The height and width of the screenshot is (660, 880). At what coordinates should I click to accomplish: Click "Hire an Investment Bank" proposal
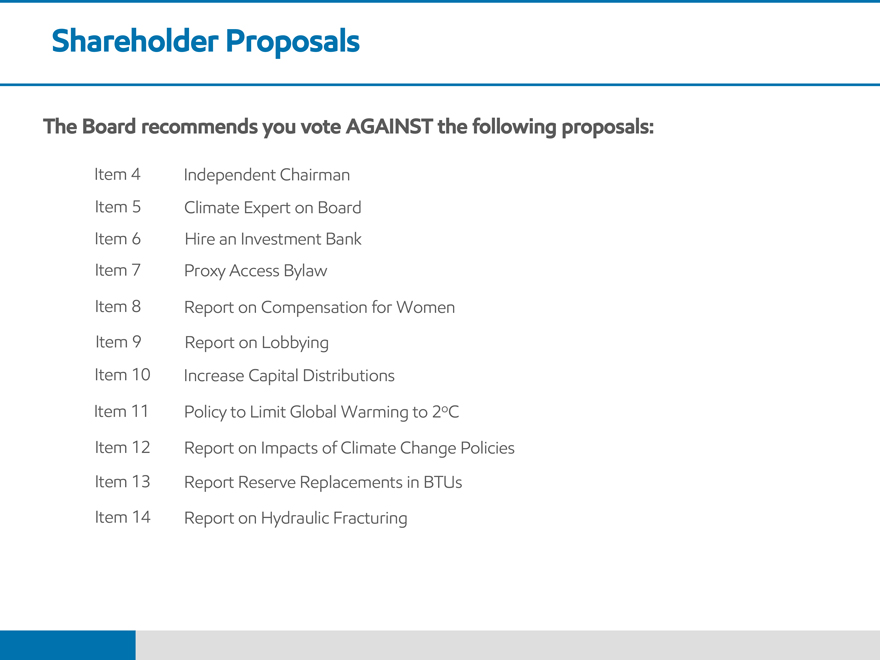point(272,239)
